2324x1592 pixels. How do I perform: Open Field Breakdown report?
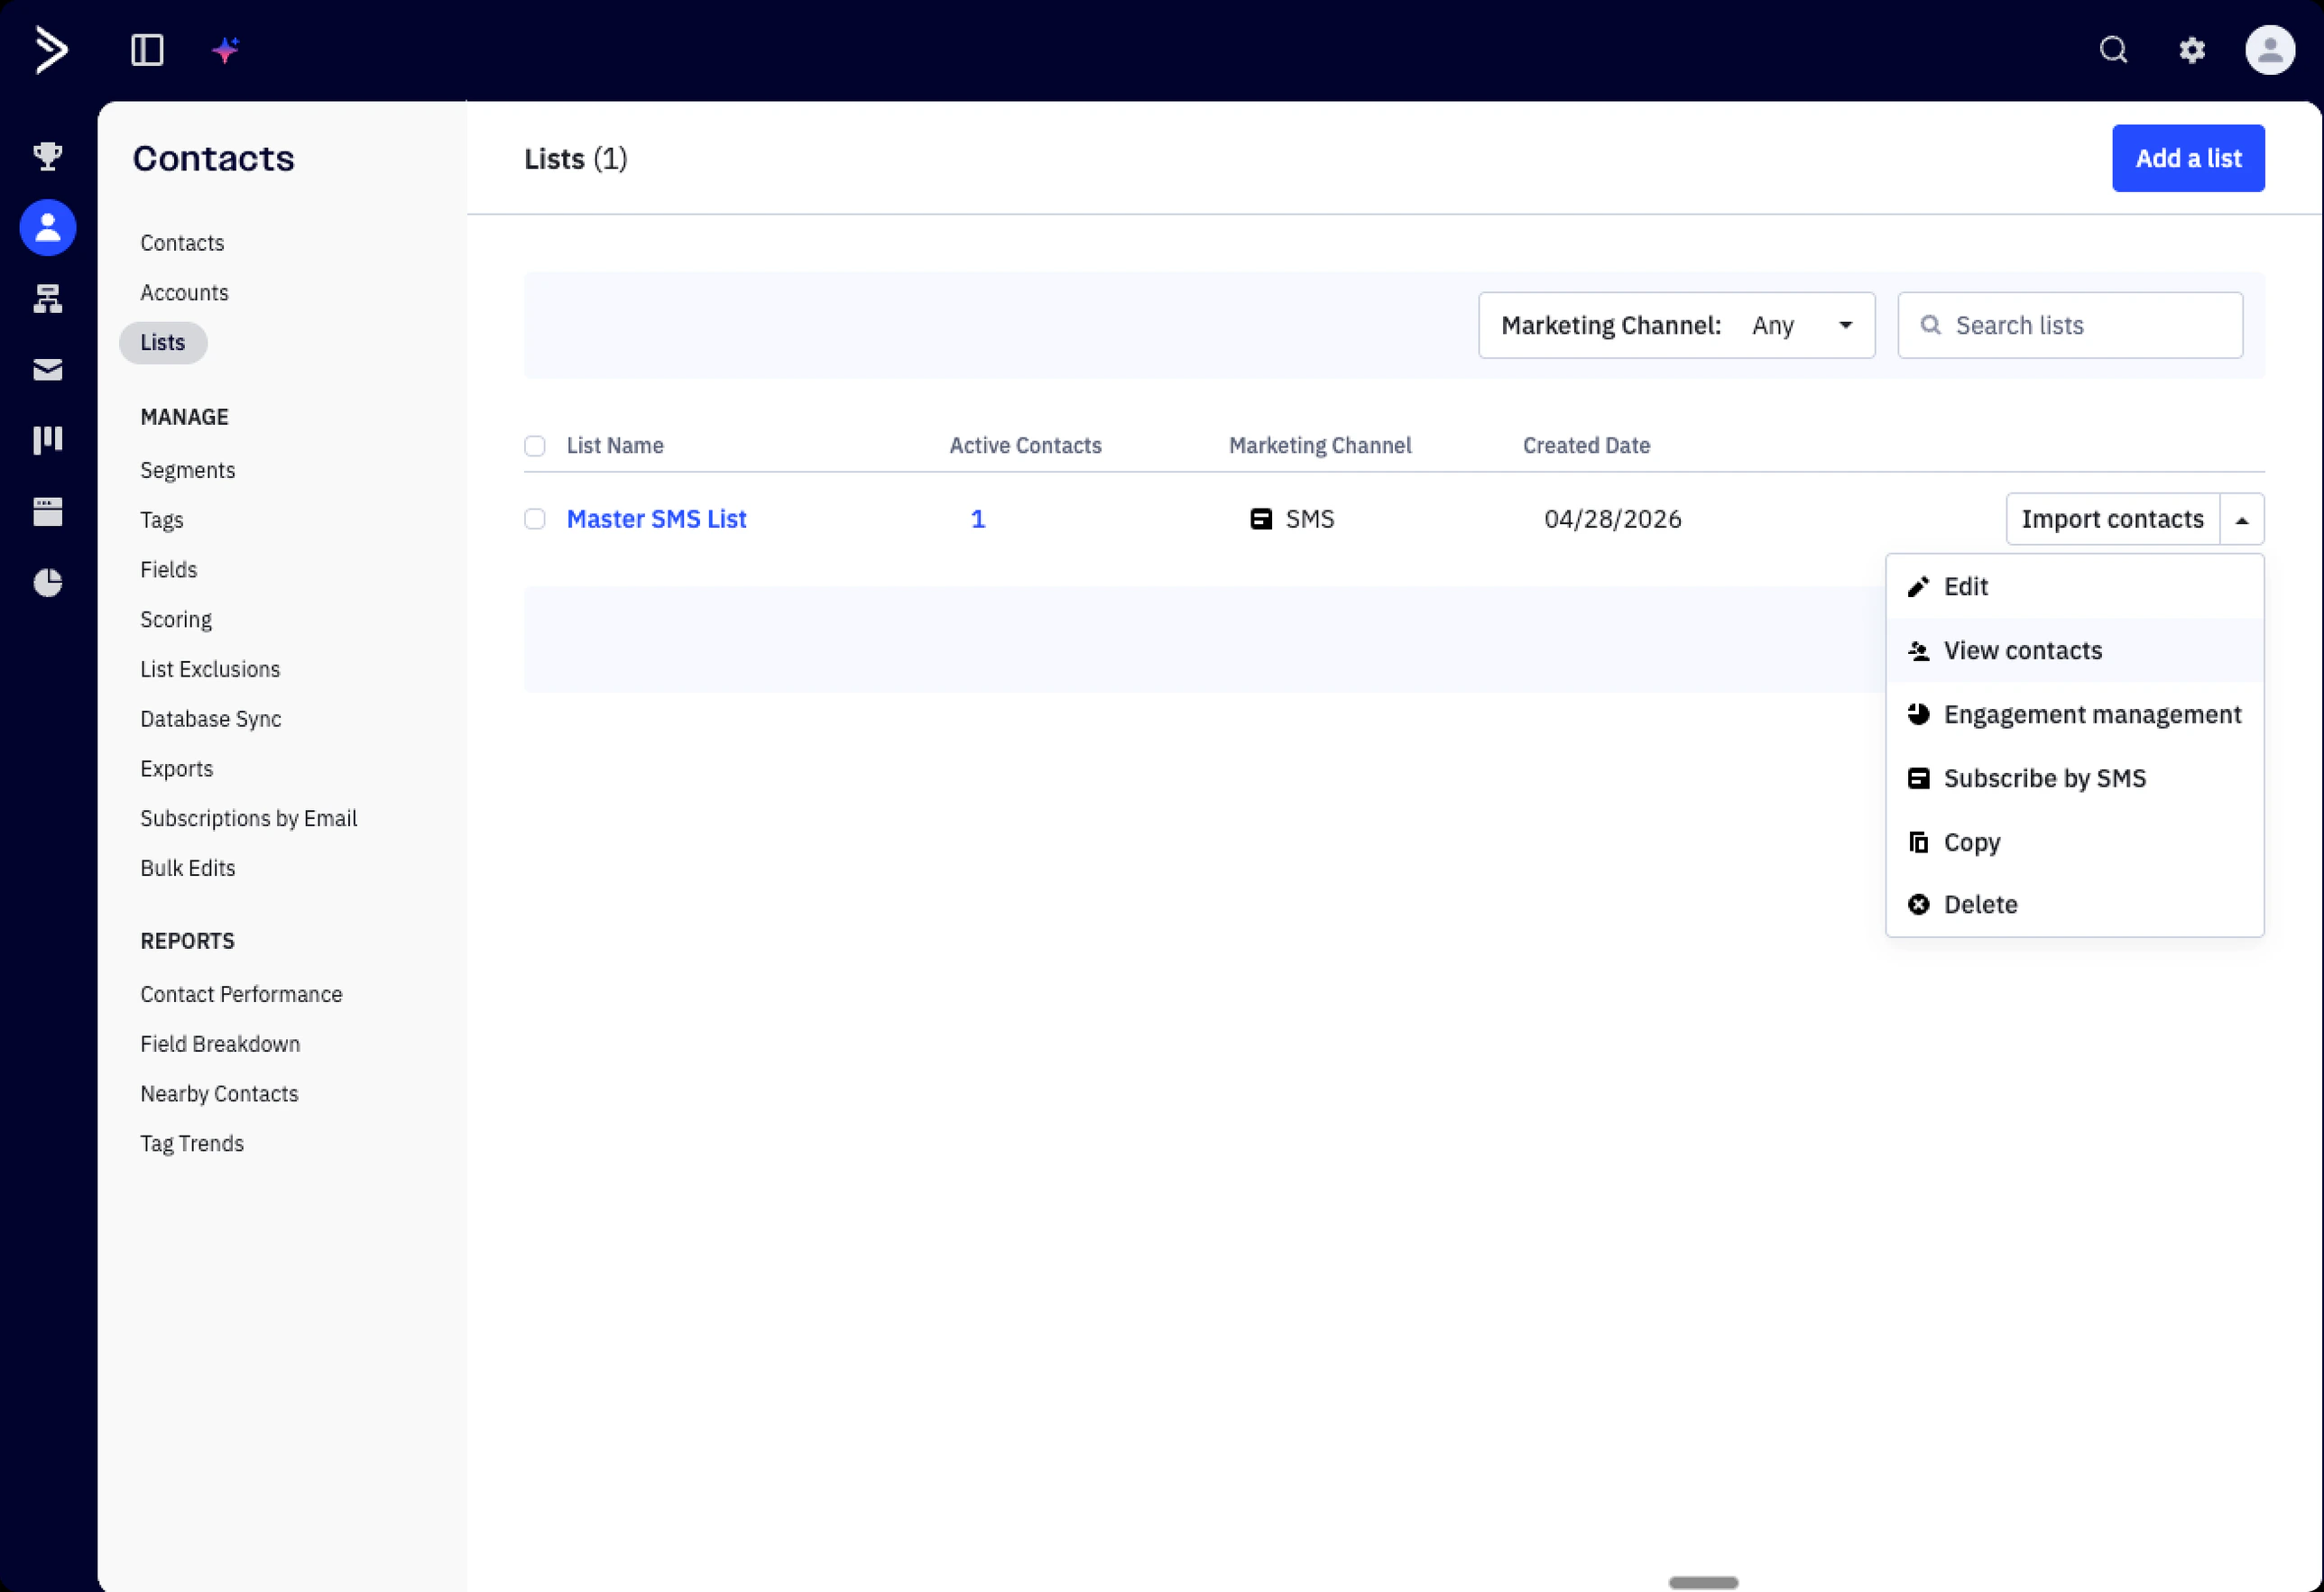220,1044
